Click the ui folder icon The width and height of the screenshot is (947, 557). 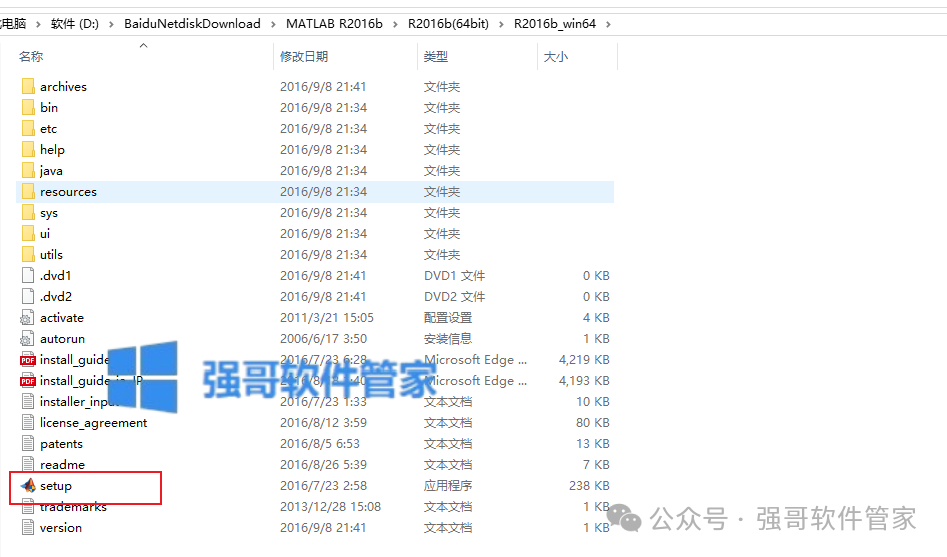point(28,233)
